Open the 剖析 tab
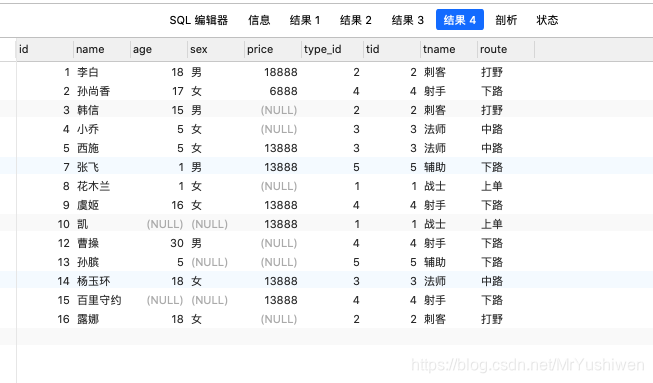Screen dimensions: 653x383 tap(506, 20)
